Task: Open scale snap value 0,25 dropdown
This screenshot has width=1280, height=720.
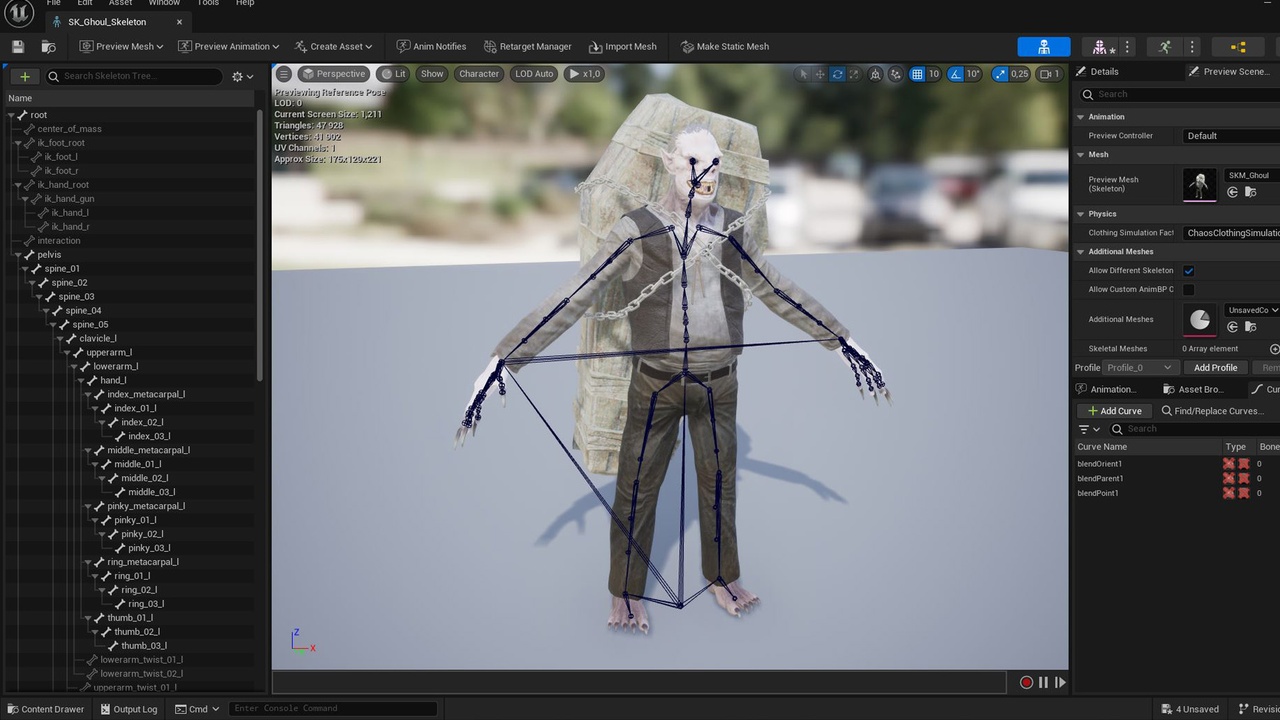Action: coord(1020,74)
